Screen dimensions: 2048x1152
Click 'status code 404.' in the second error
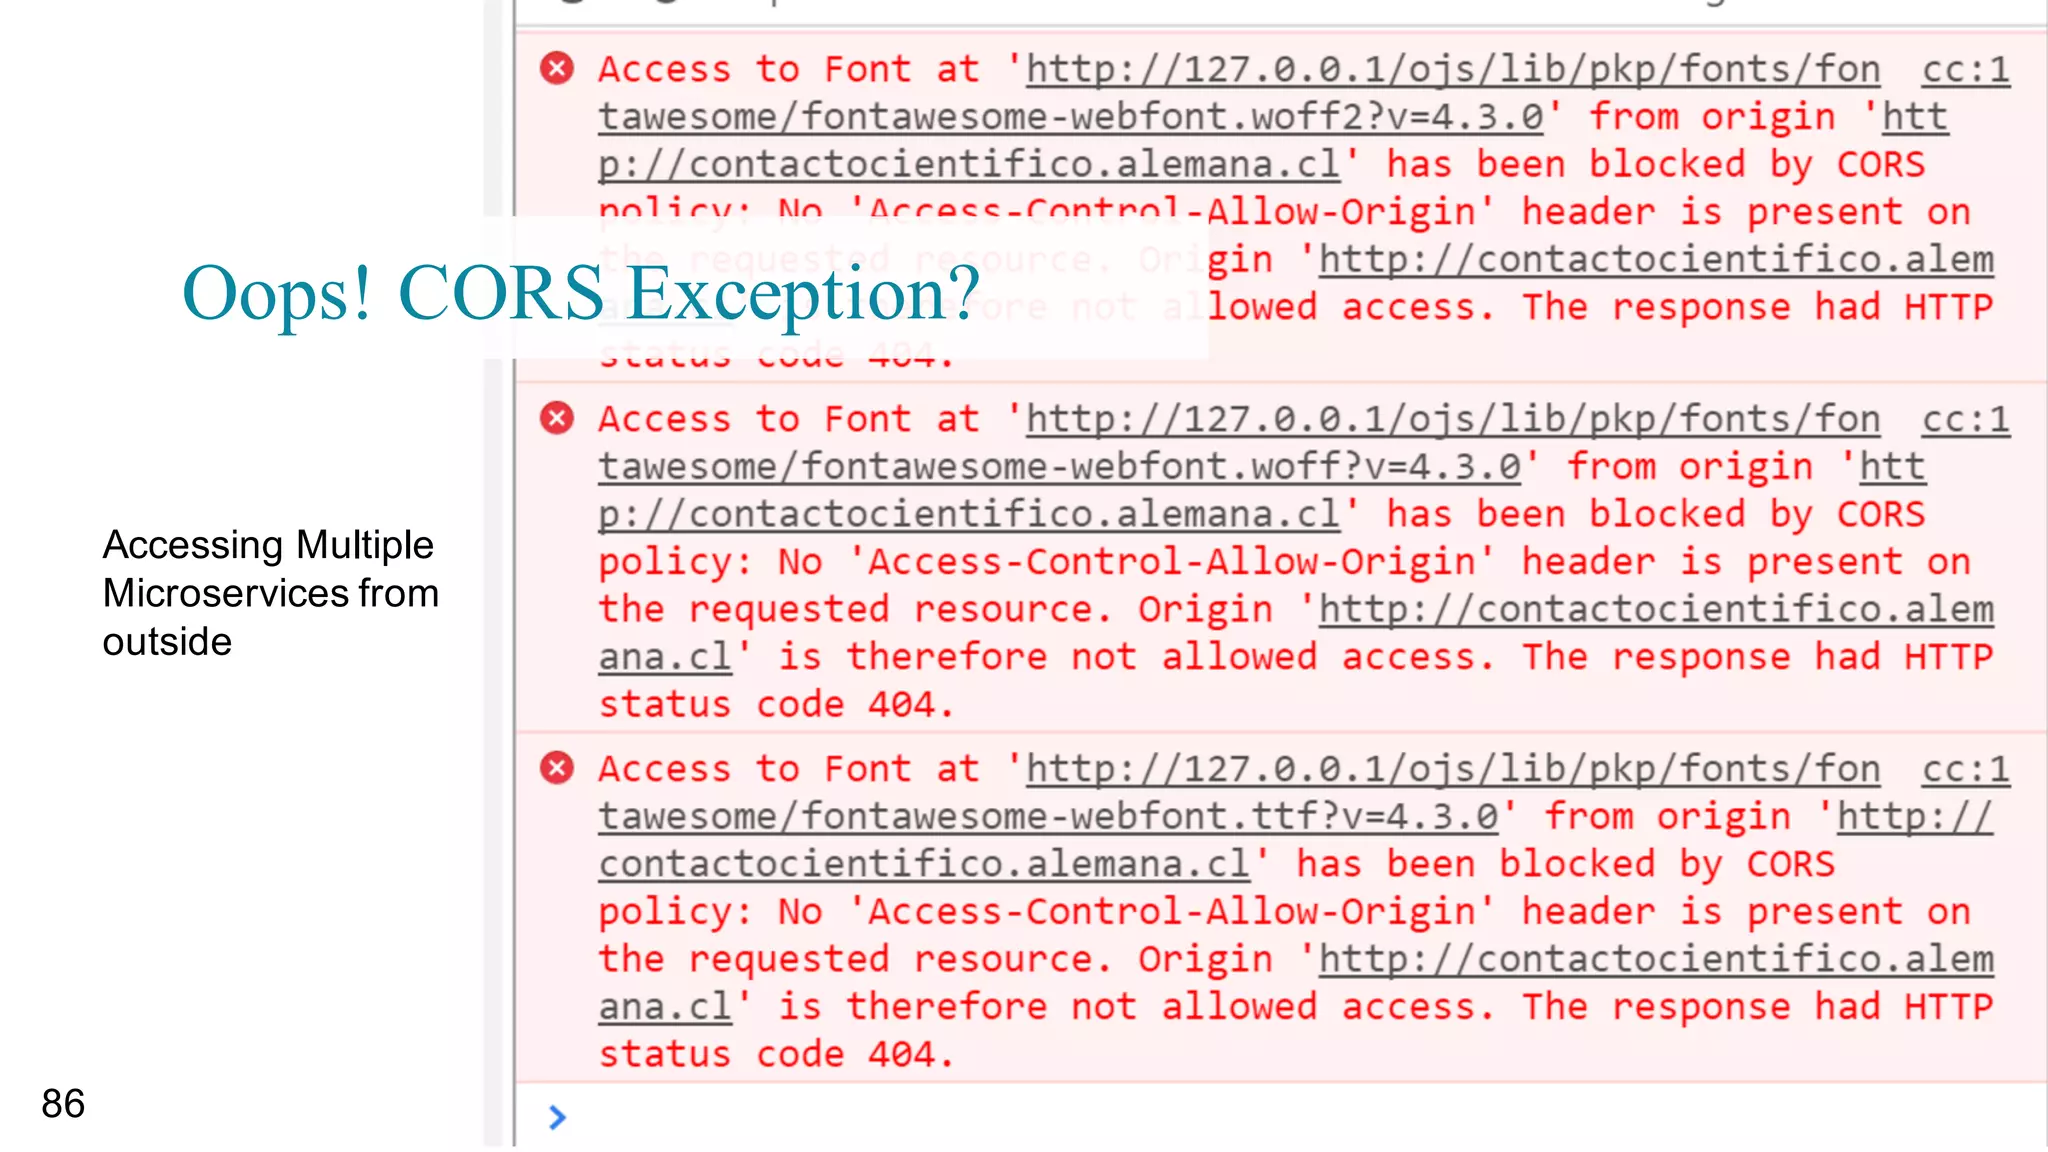click(776, 705)
